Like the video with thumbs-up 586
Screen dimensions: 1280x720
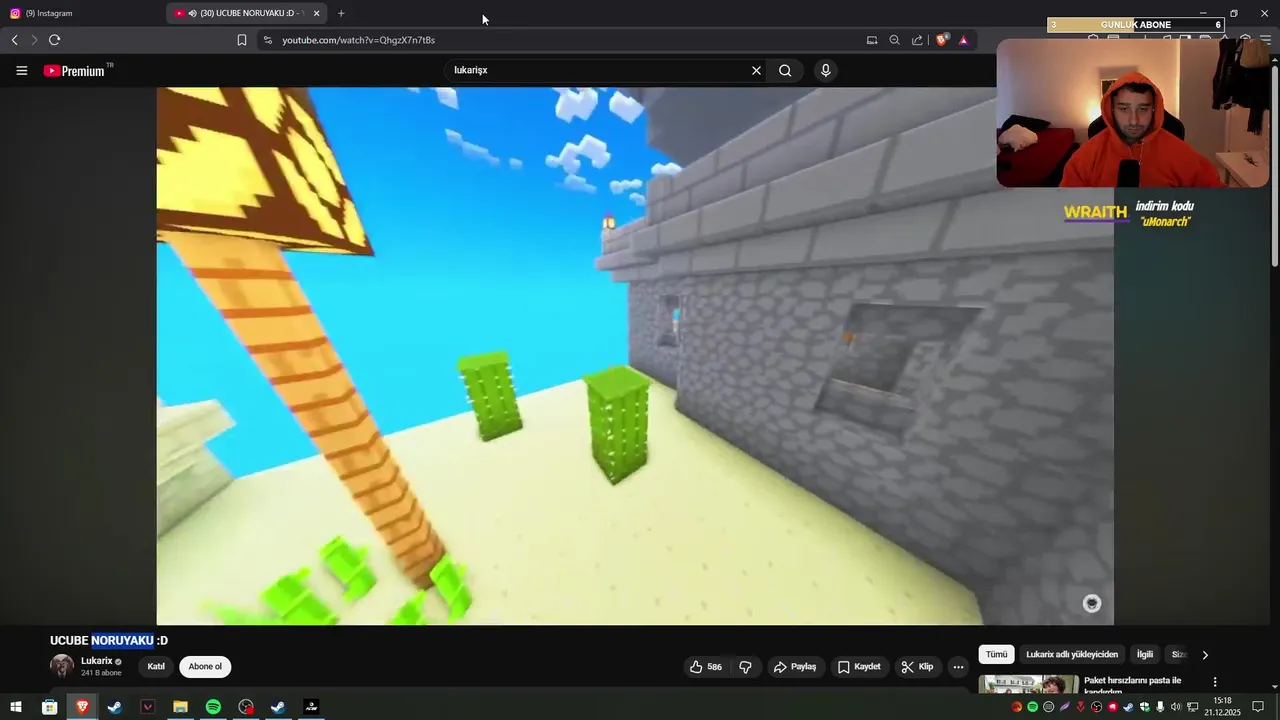(706, 667)
